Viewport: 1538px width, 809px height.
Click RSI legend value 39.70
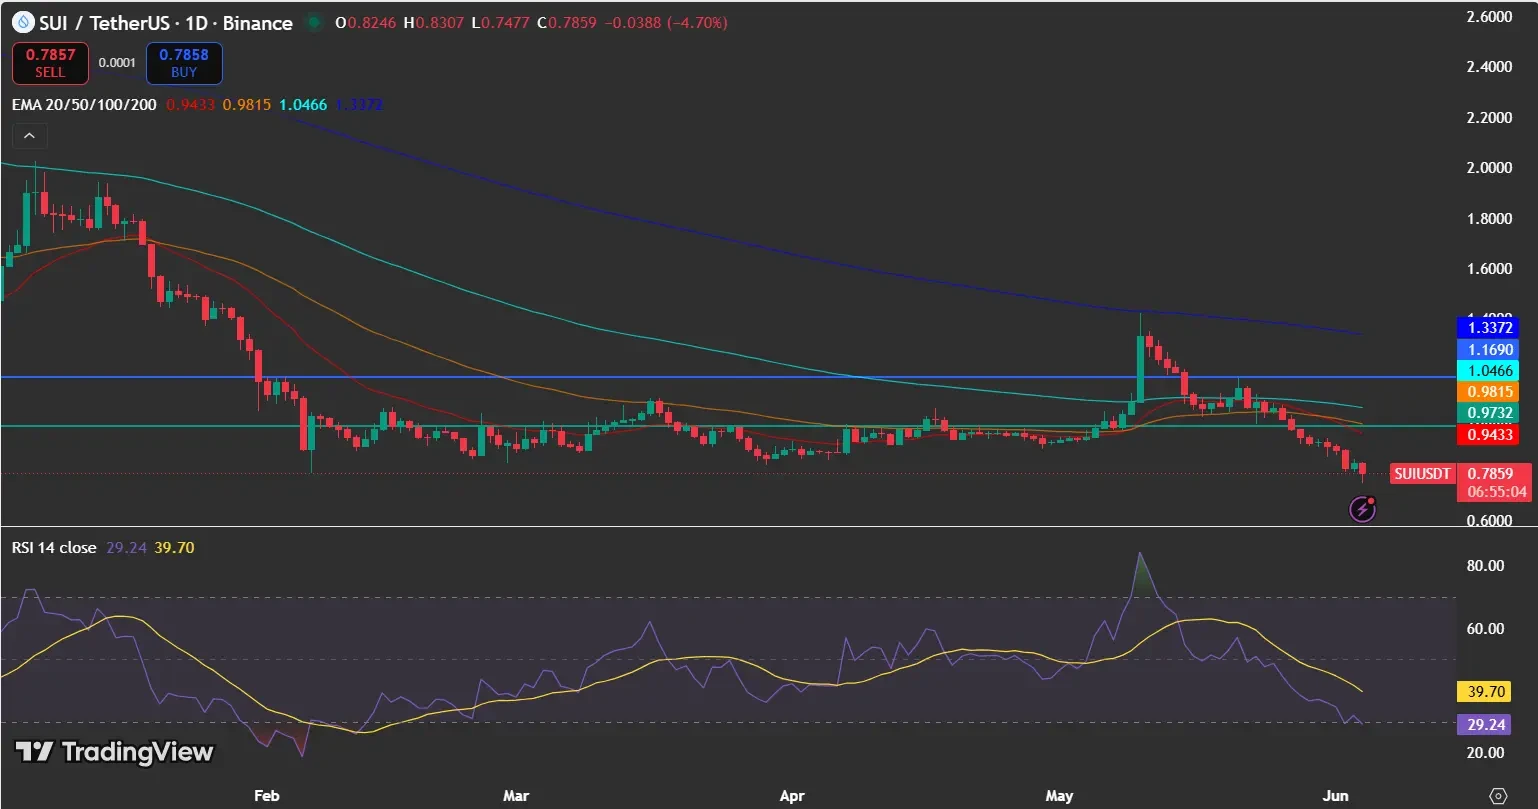[174, 547]
